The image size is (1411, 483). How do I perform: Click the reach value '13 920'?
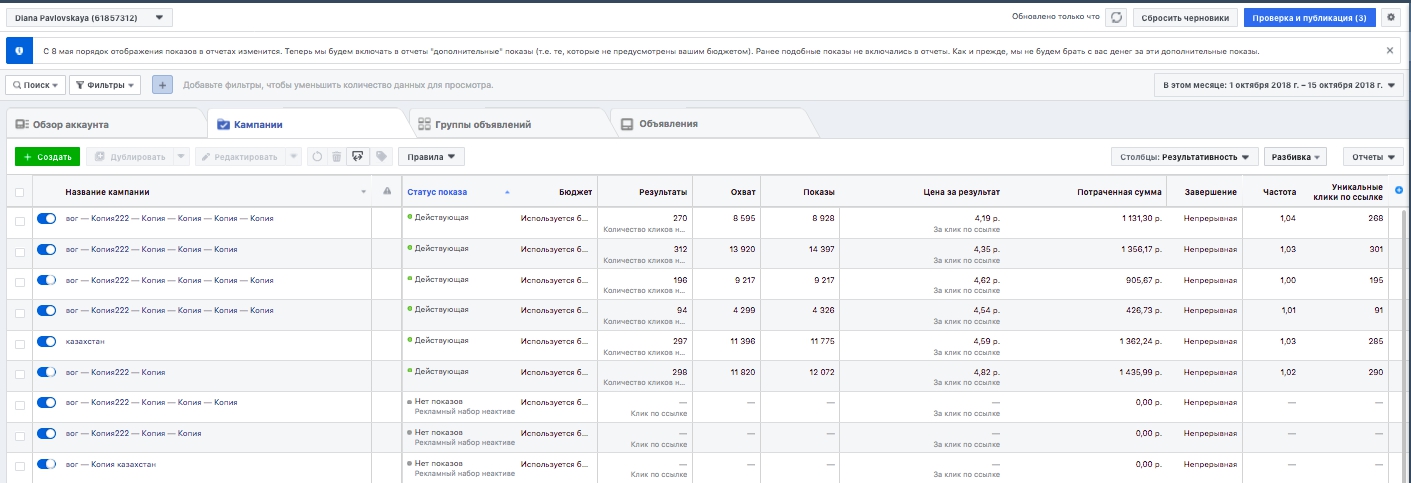point(744,249)
